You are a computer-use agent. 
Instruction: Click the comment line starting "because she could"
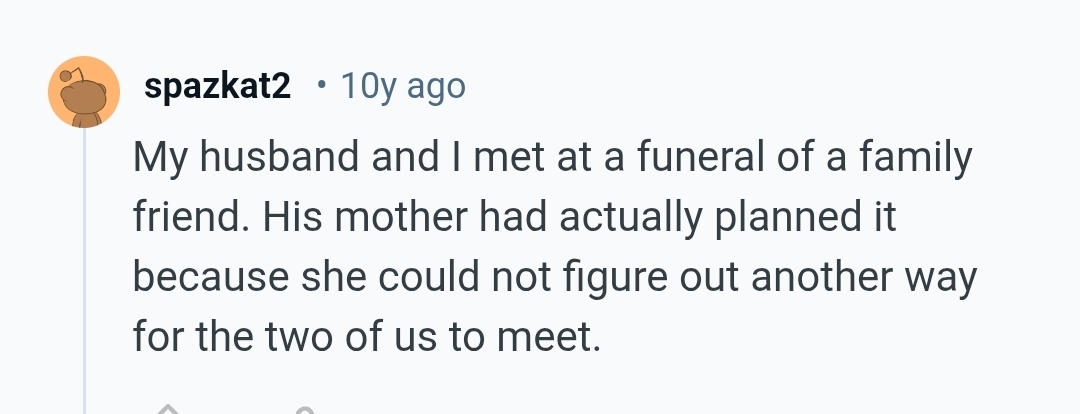[x=554, y=278]
